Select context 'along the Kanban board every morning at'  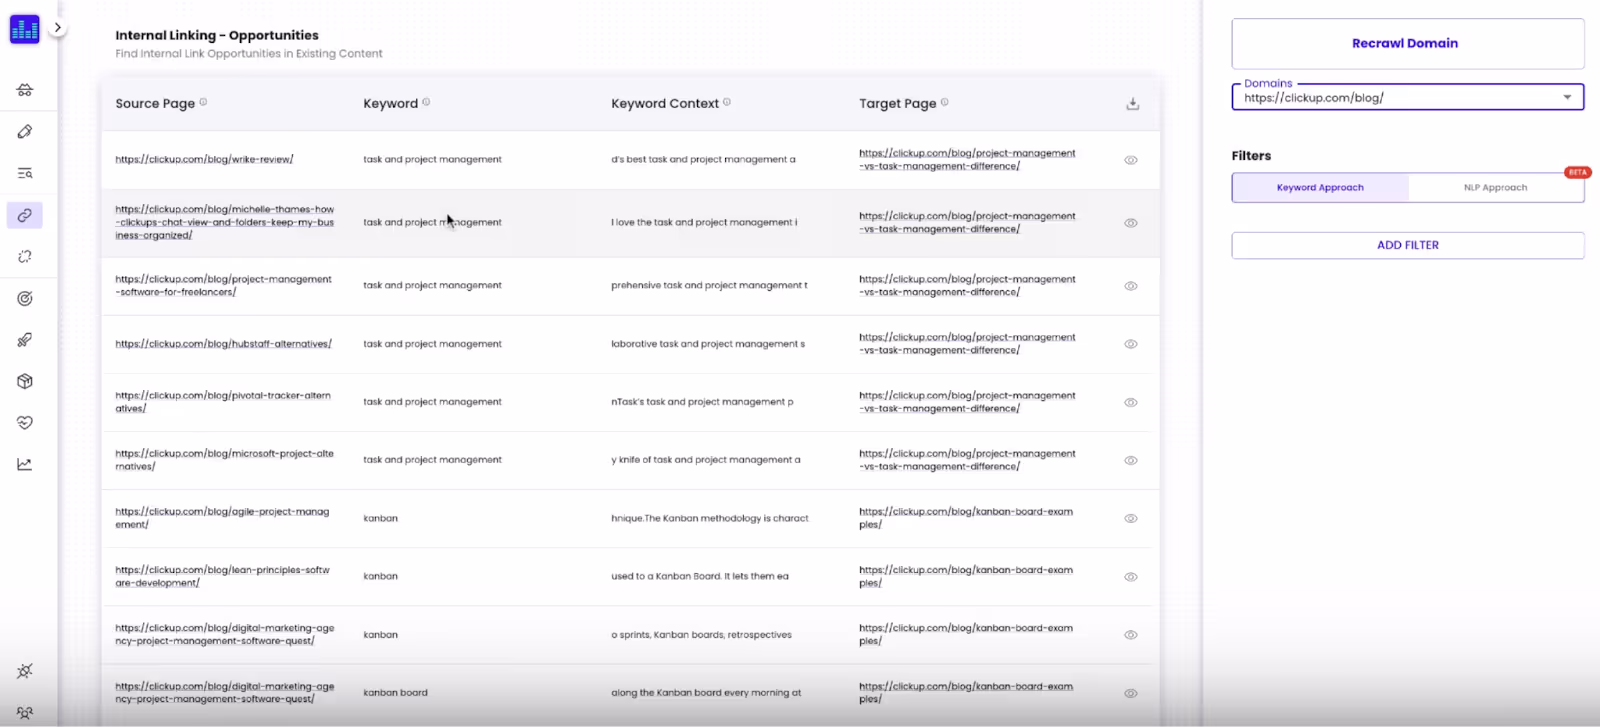click(706, 692)
